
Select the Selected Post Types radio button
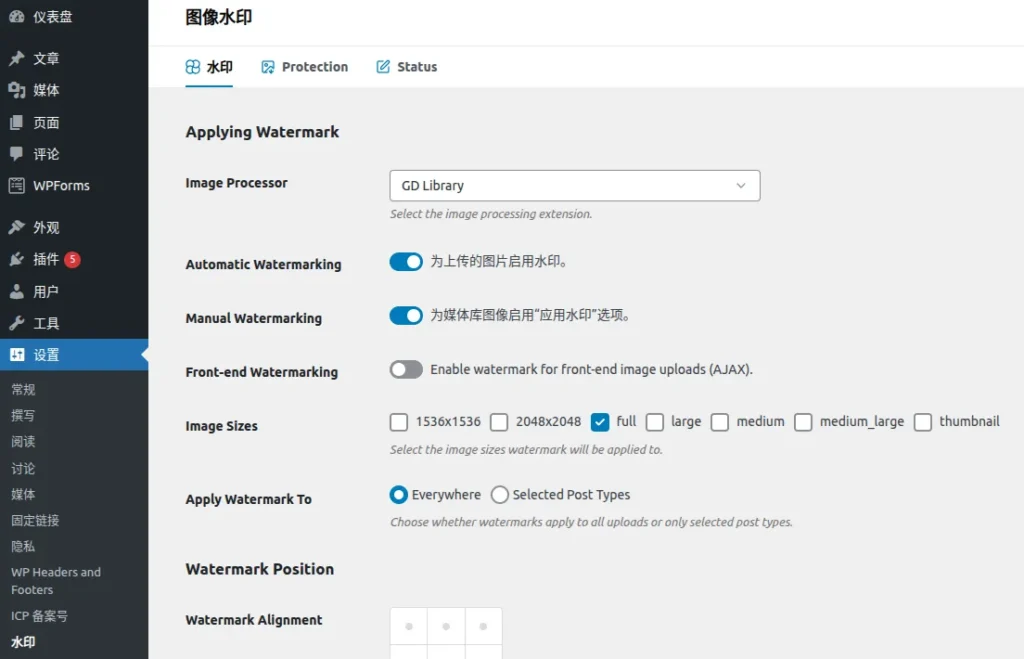tap(499, 494)
